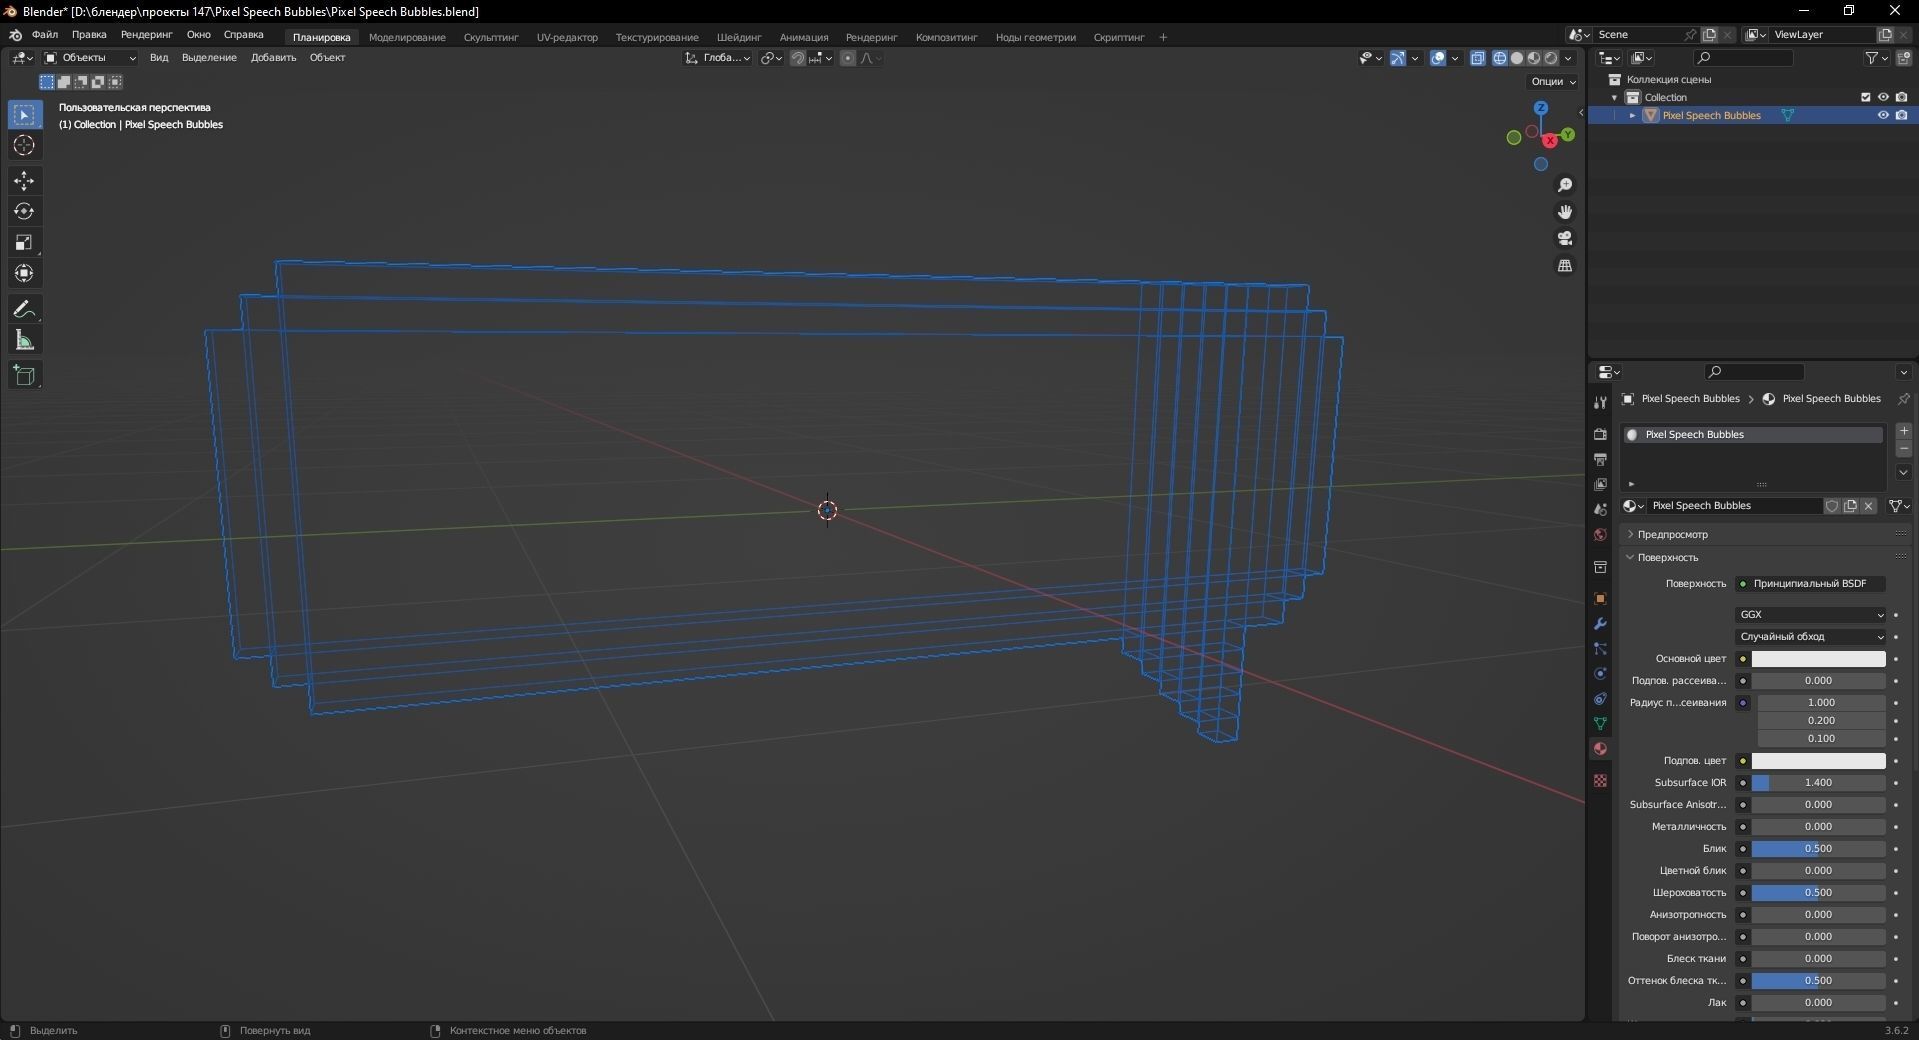Add a new workspace with plus button
Screen dimensions: 1919x1040
pyautogui.click(x=1163, y=37)
